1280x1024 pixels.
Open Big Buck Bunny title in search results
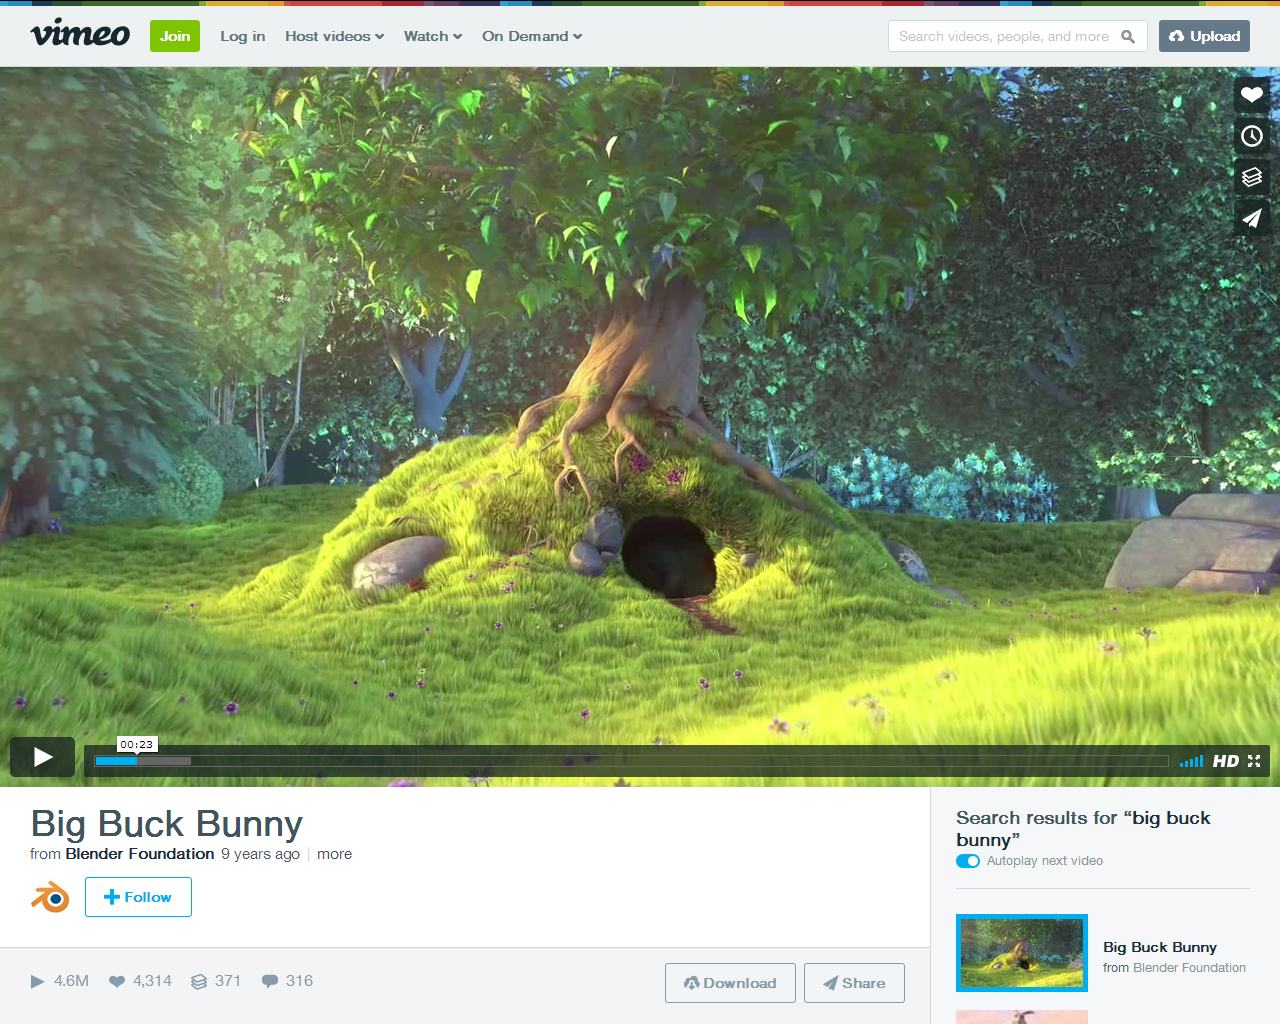[x=1160, y=947]
